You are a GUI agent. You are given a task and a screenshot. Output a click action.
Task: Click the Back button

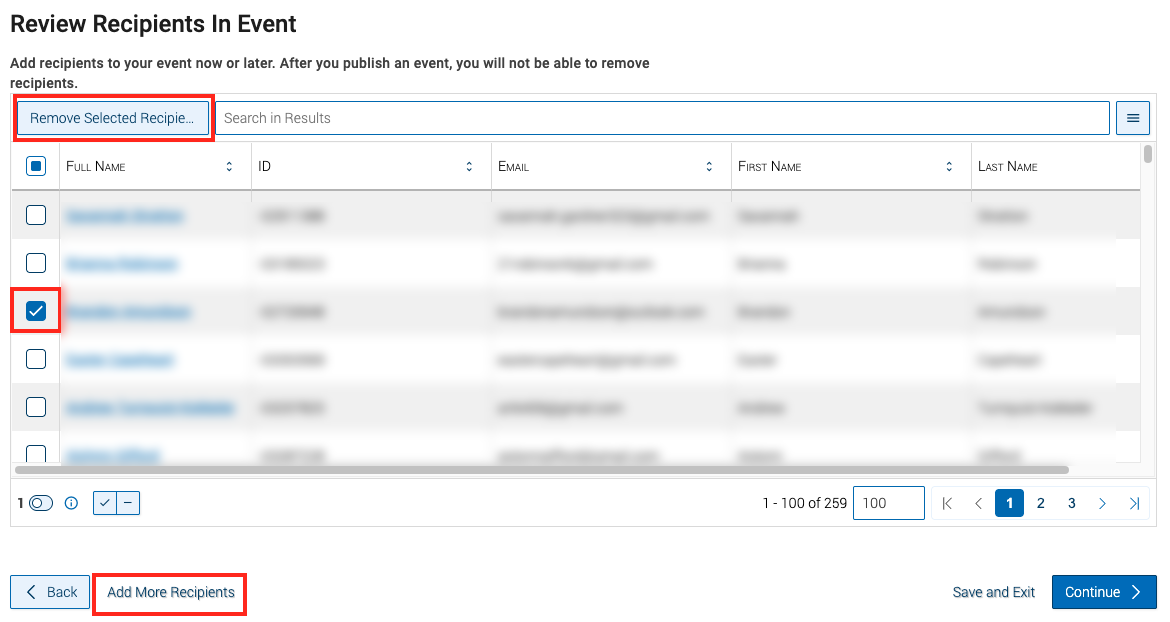pyautogui.click(x=50, y=592)
